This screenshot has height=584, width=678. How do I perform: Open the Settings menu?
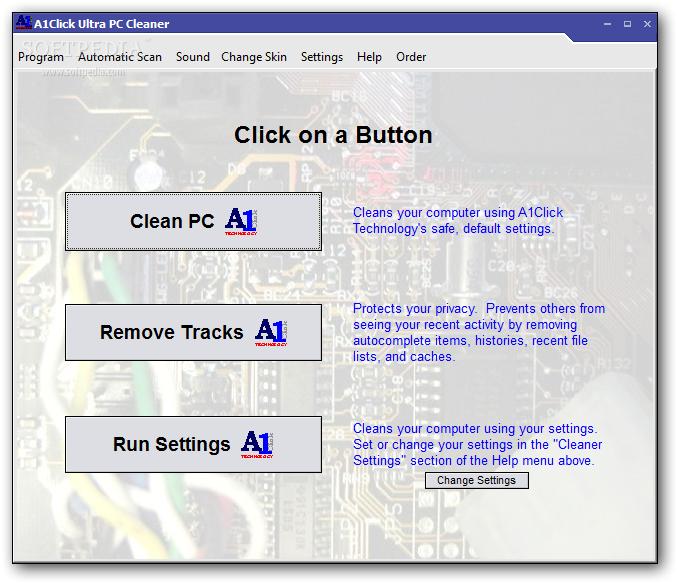[322, 57]
